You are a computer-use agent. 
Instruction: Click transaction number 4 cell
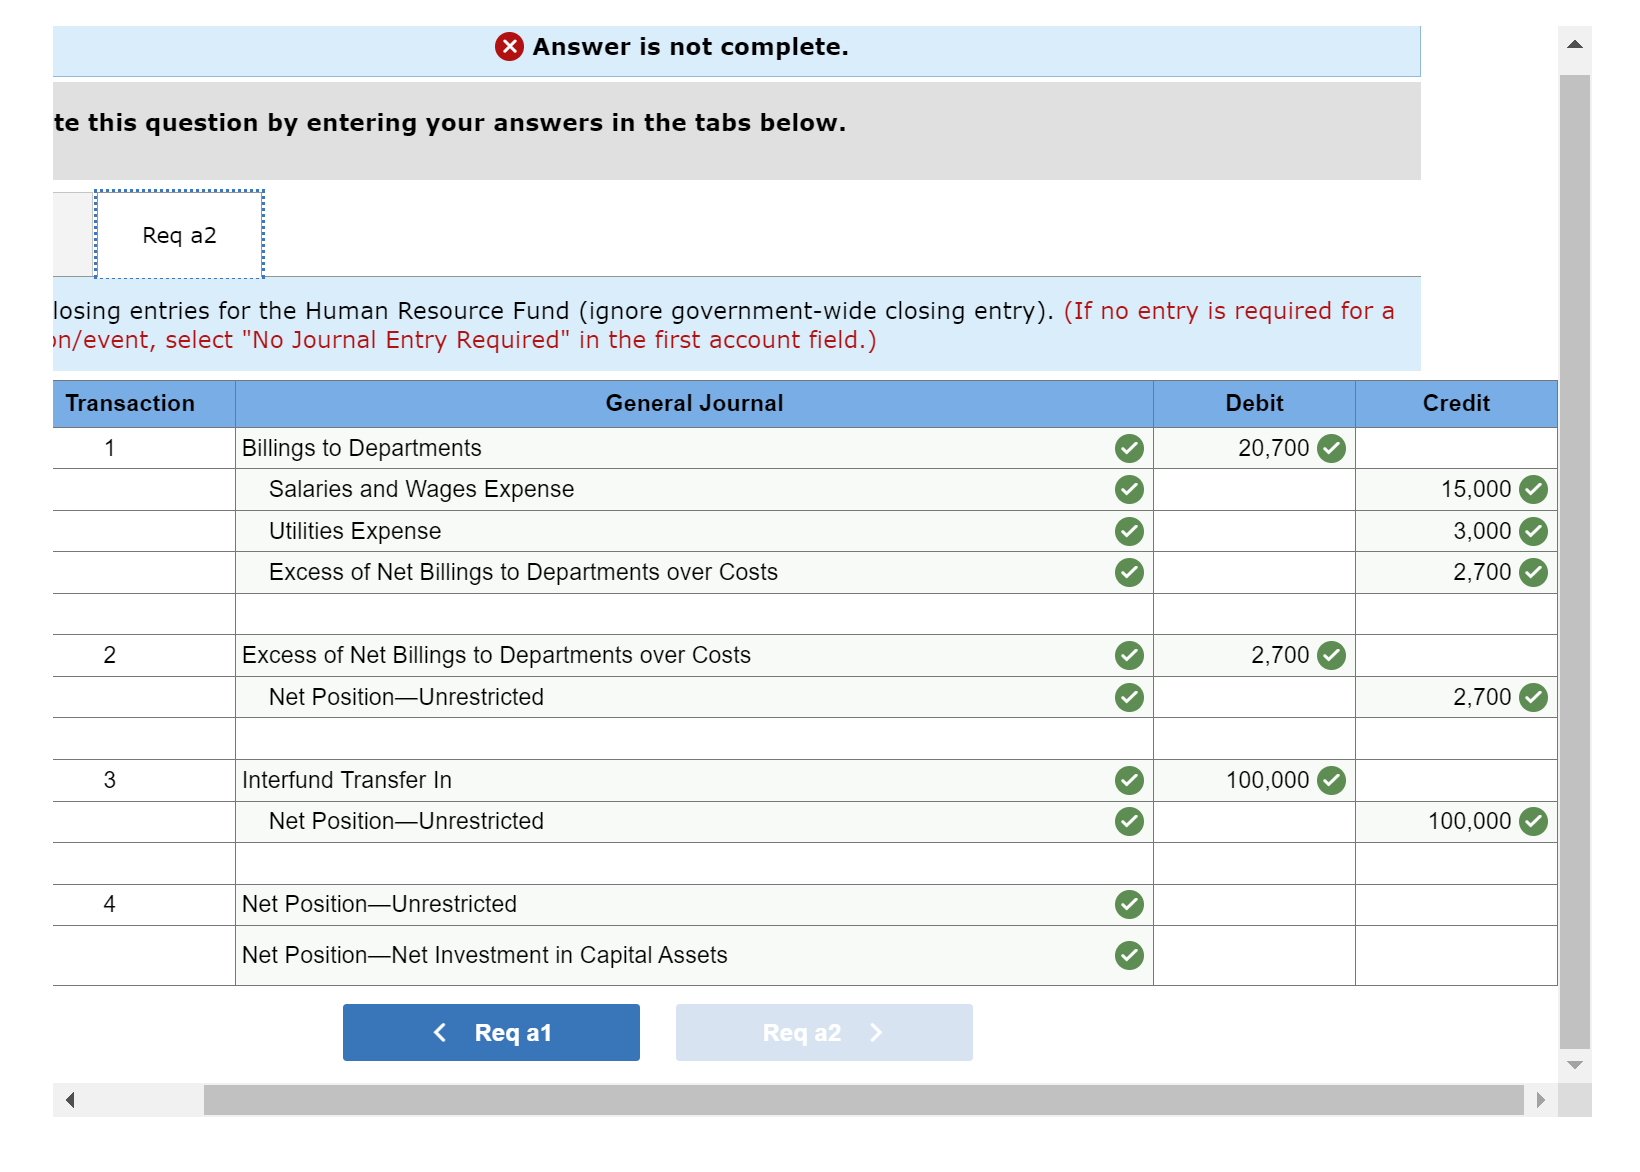coord(144,904)
